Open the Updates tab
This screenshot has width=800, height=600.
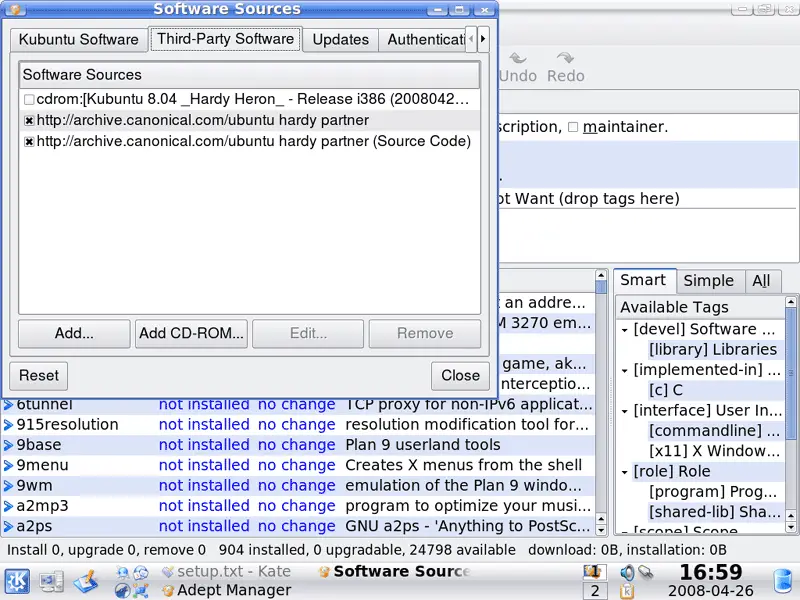click(x=340, y=40)
